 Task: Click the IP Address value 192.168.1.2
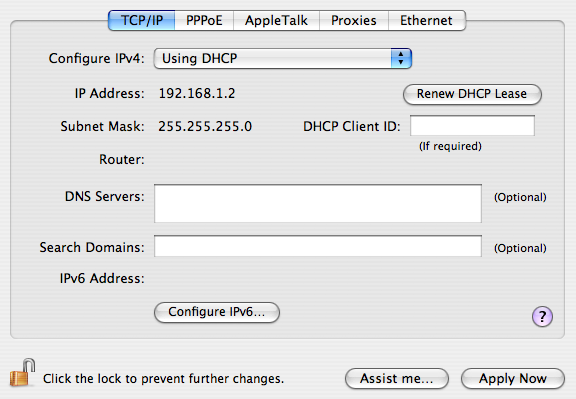(x=197, y=93)
